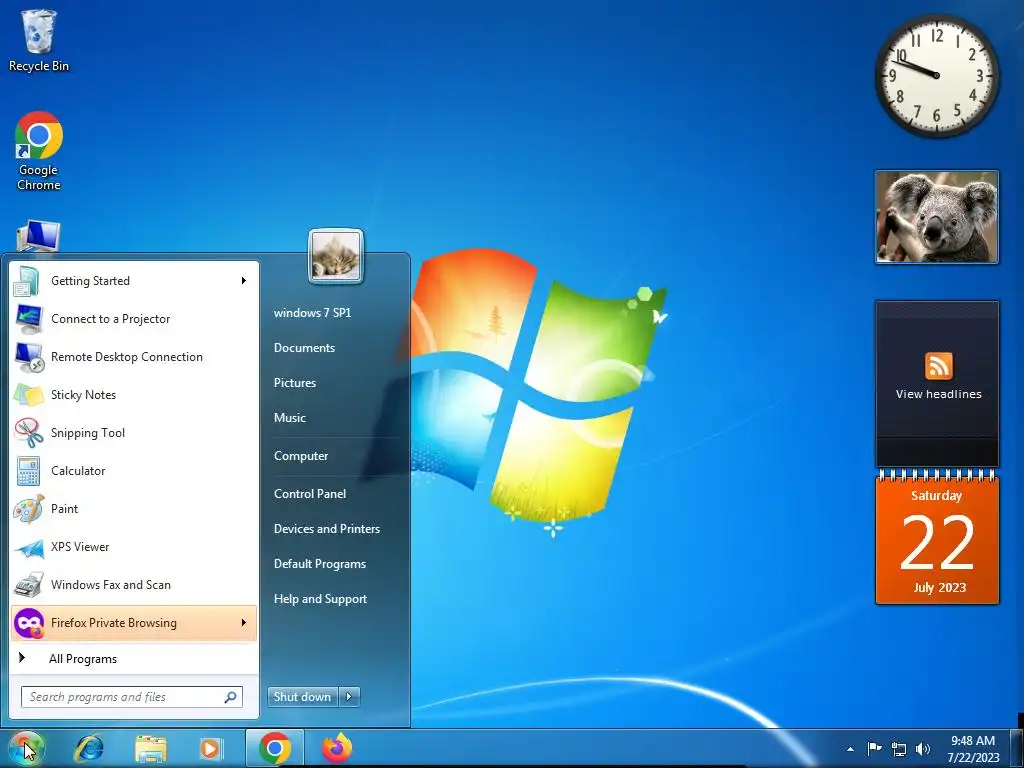Open Computer from Start menu
The height and width of the screenshot is (768, 1024).
(300, 456)
